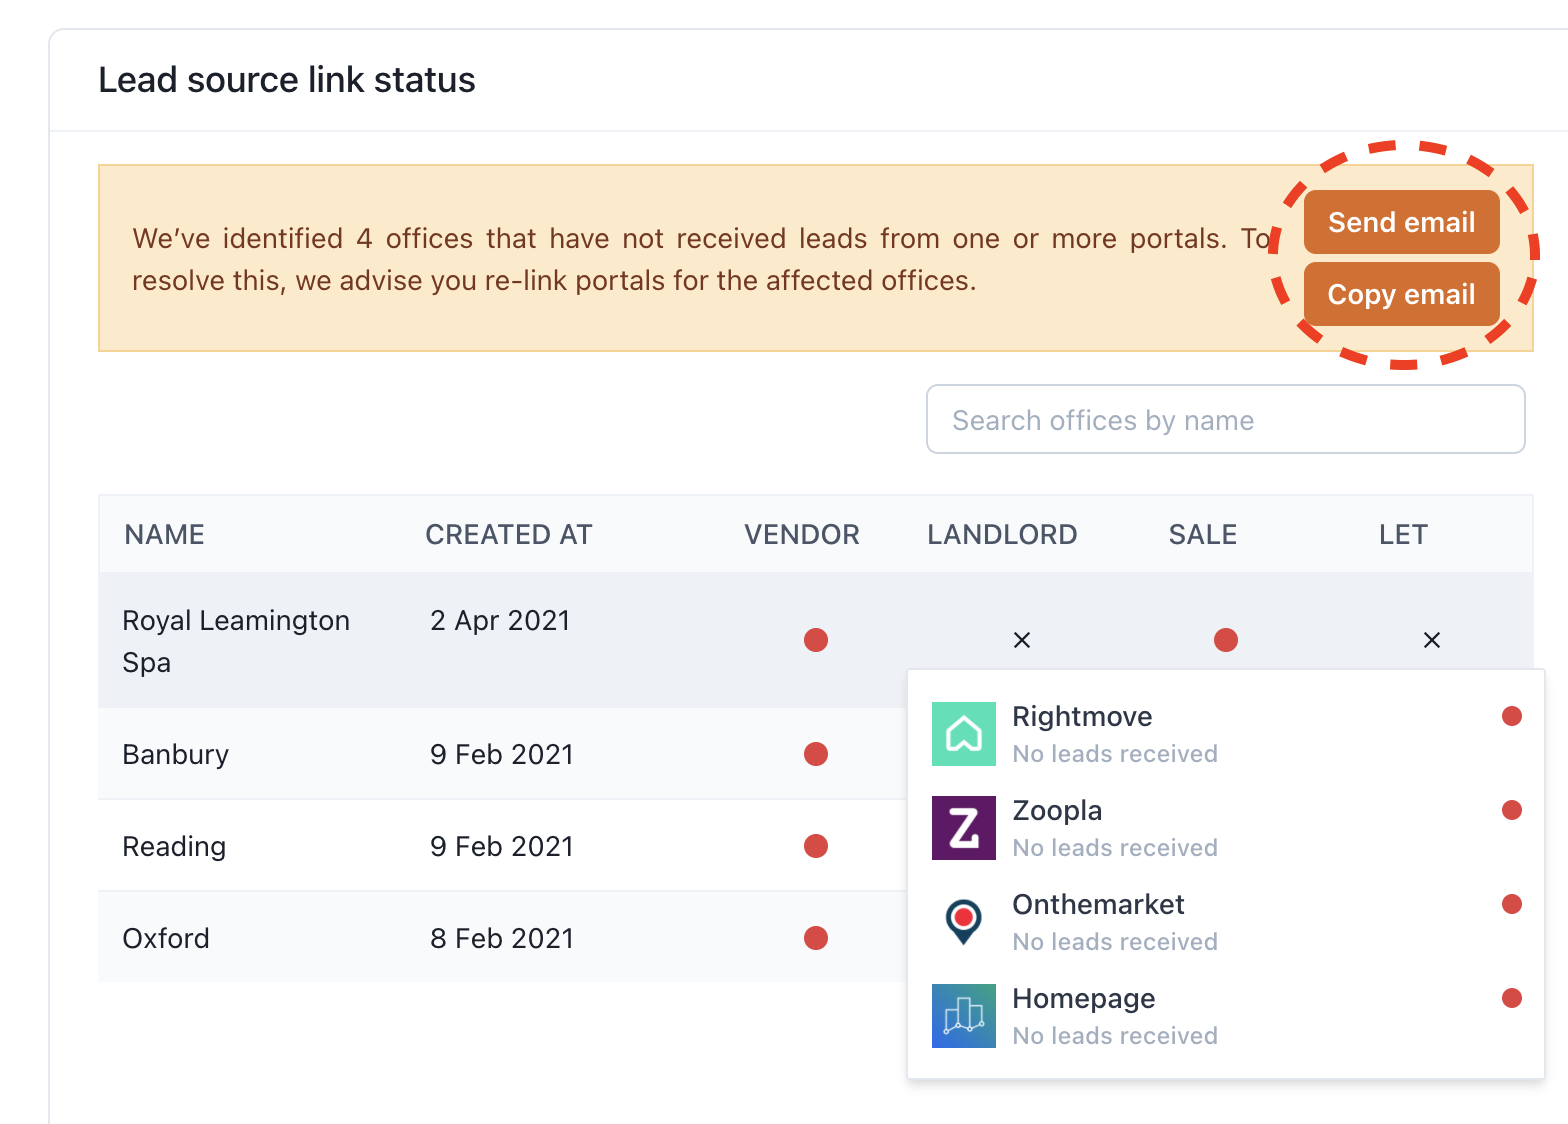Sort by the Created At column header
The image size is (1568, 1124).
(x=508, y=535)
